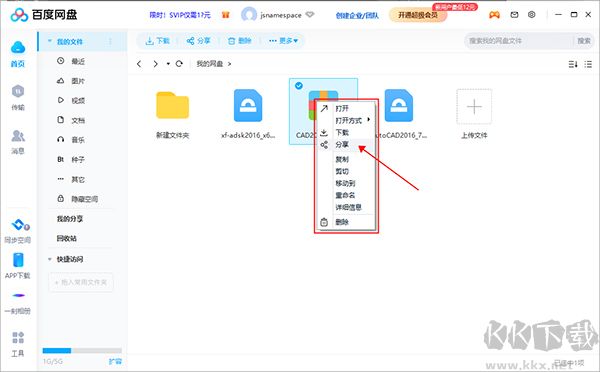Open the 我的文件 three-dot options
Screen dimensions: 600x372
click(111, 41)
